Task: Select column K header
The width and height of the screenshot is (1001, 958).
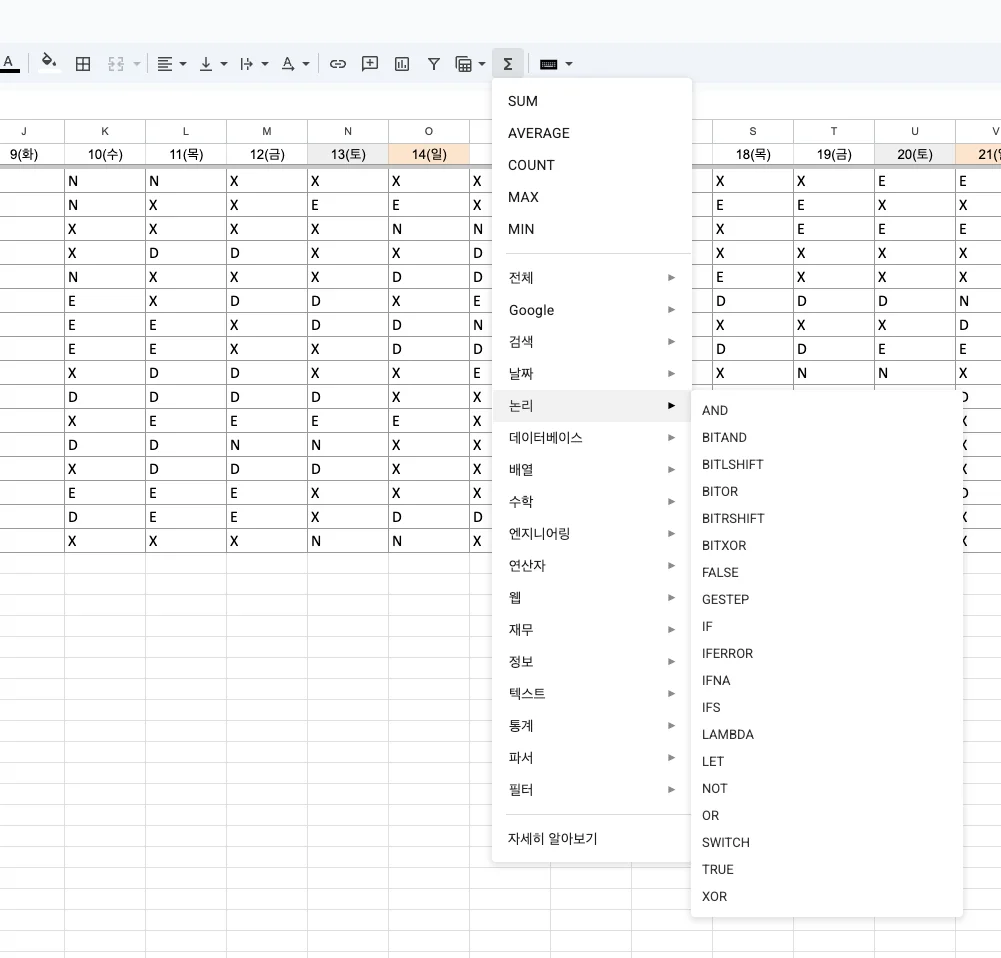Action: click(x=105, y=131)
